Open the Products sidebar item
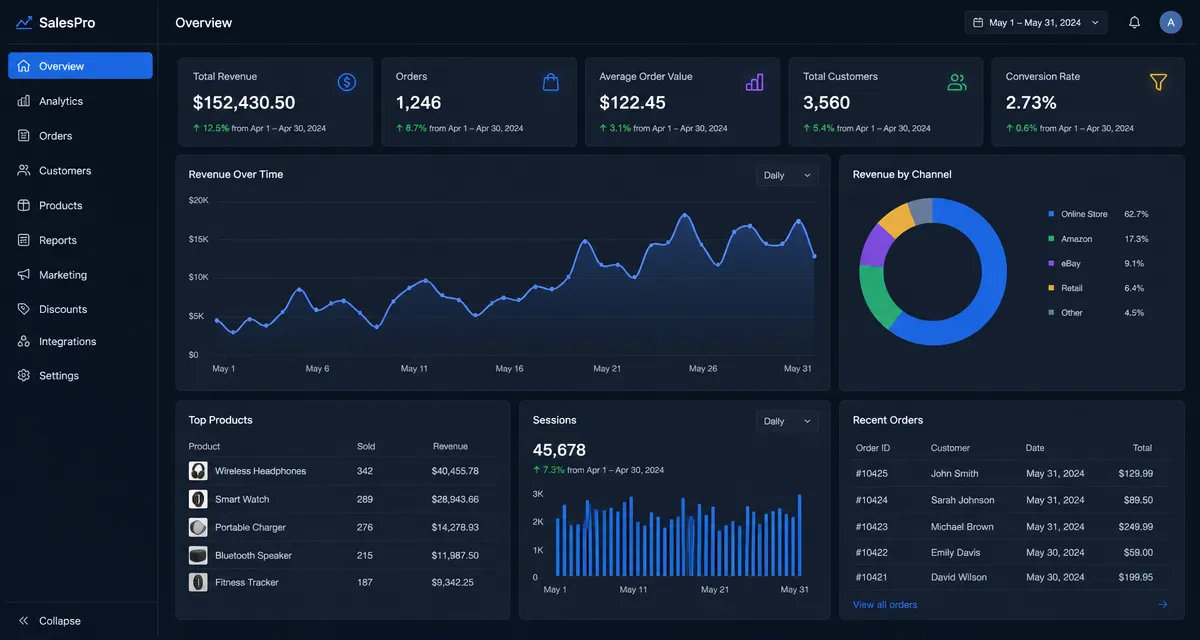 [80, 205]
